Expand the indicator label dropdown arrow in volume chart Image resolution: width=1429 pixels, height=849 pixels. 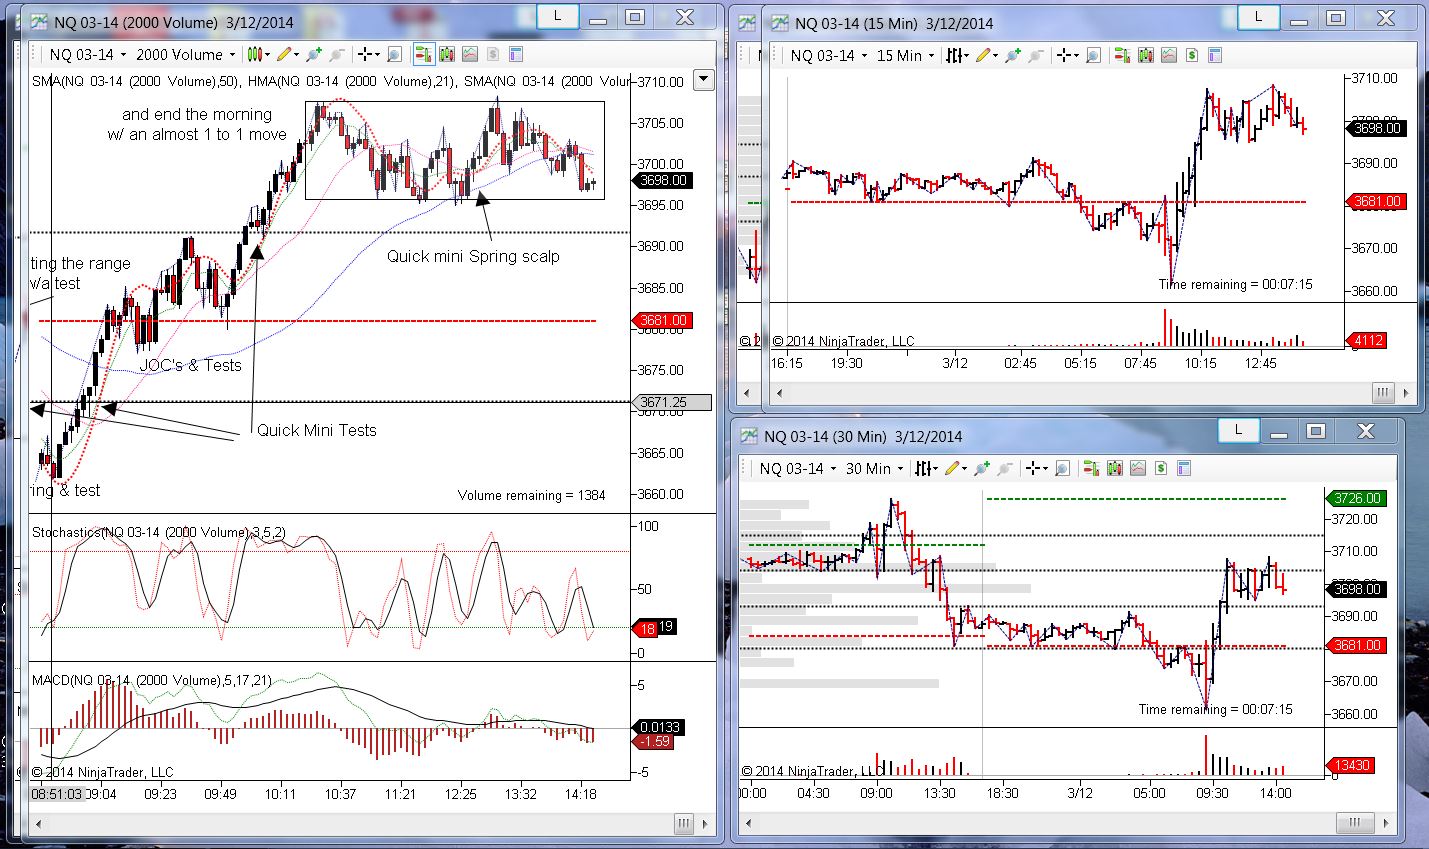pos(704,79)
